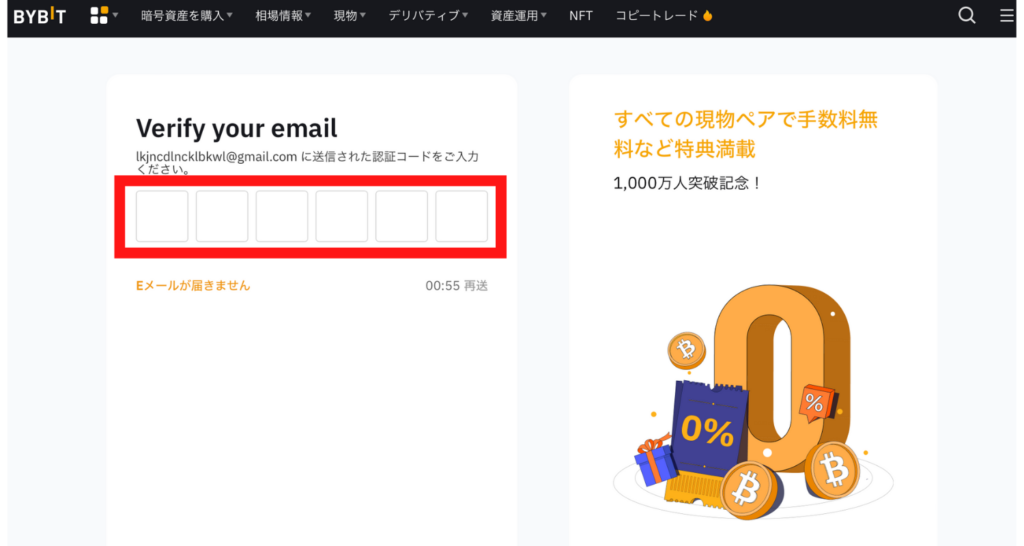Viewport: 1024px width, 546px height.
Task: Open the hamburger menu icon
Action: pos(1006,16)
